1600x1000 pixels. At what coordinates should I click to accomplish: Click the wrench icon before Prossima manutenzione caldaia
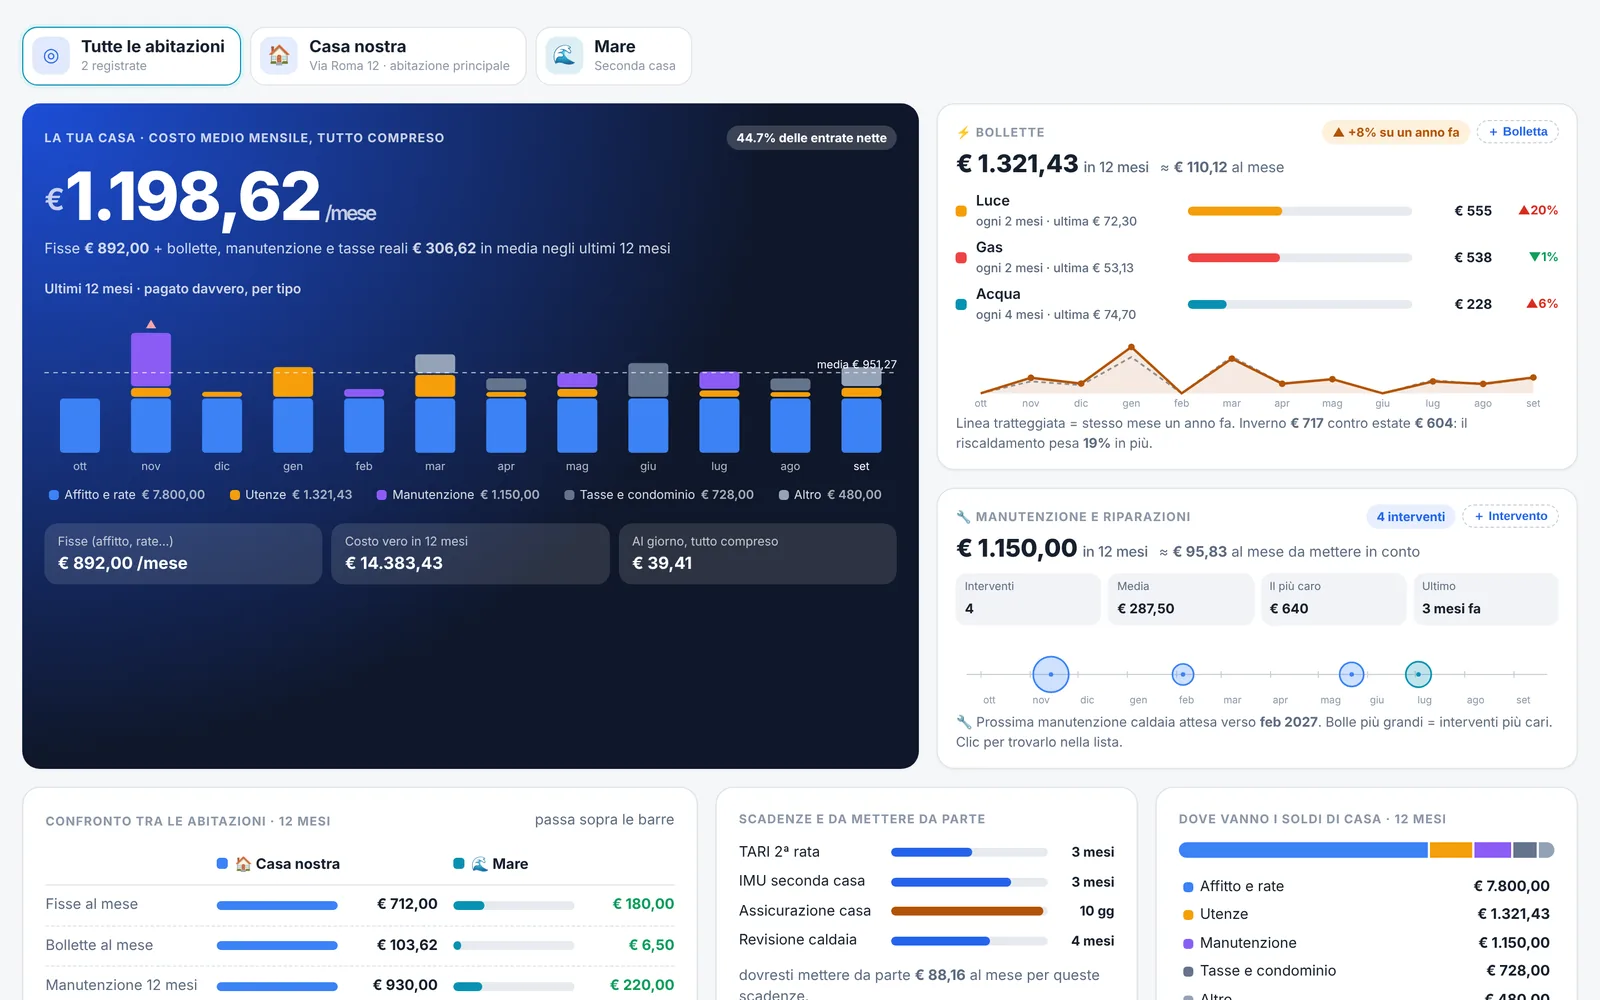[964, 722]
